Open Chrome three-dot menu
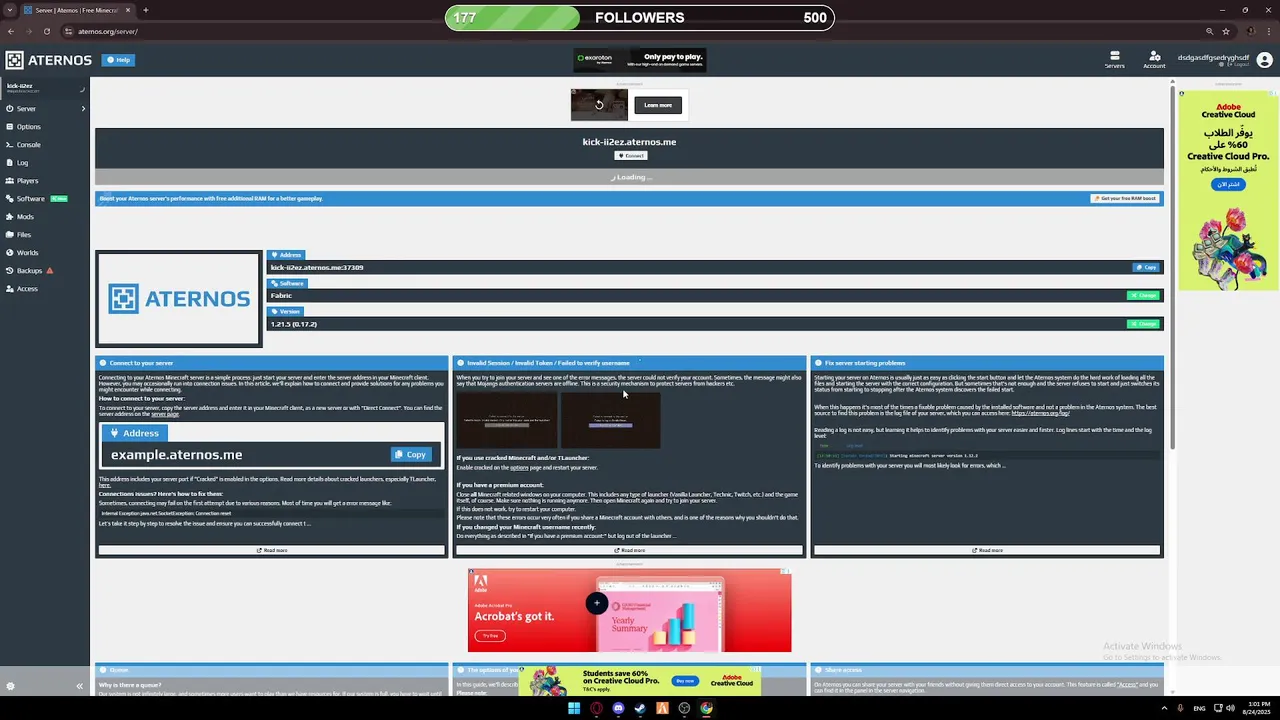The height and width of the screenshot is (720, 1280). pos(1267,31)
